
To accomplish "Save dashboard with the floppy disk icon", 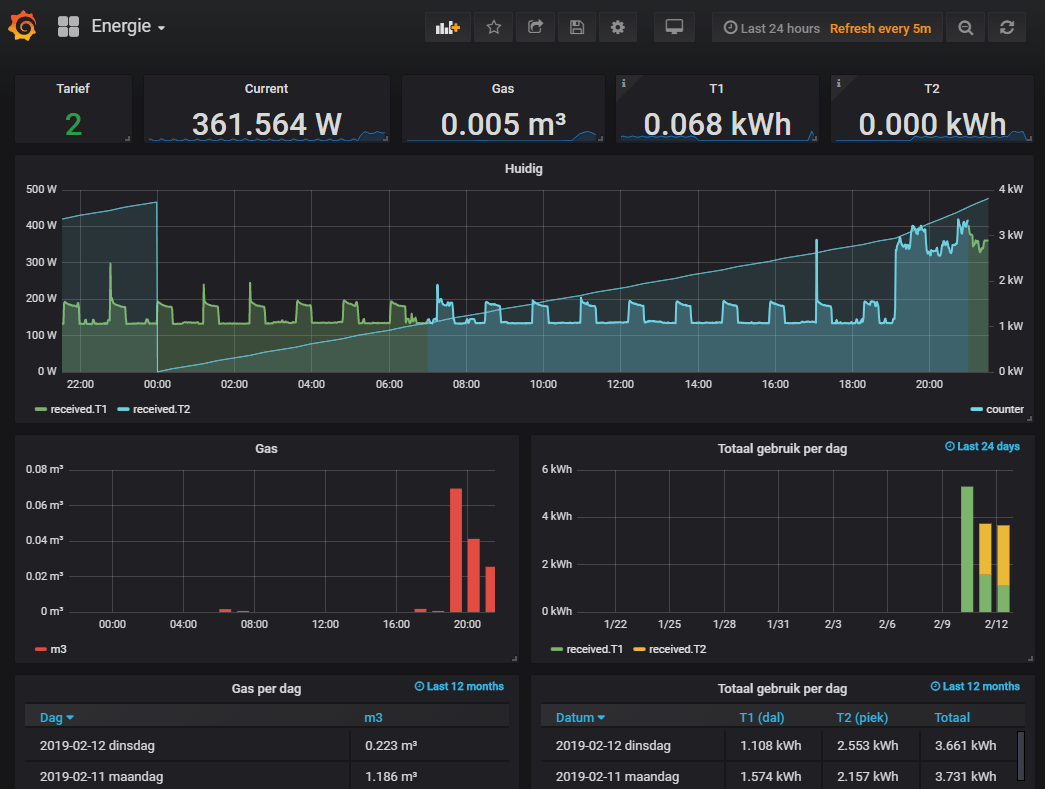I will point(577,28).
